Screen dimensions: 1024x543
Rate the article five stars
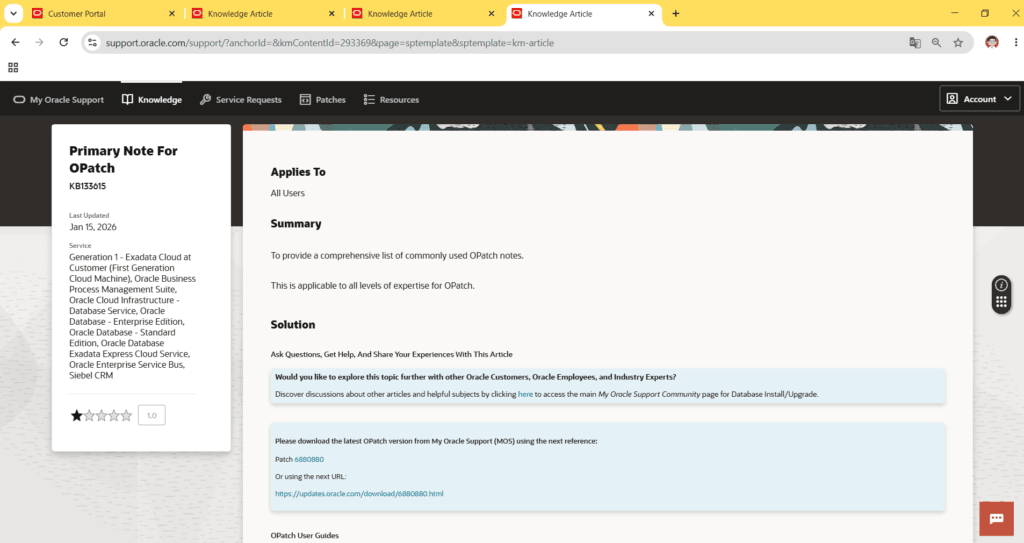click(x=126, y=416)
